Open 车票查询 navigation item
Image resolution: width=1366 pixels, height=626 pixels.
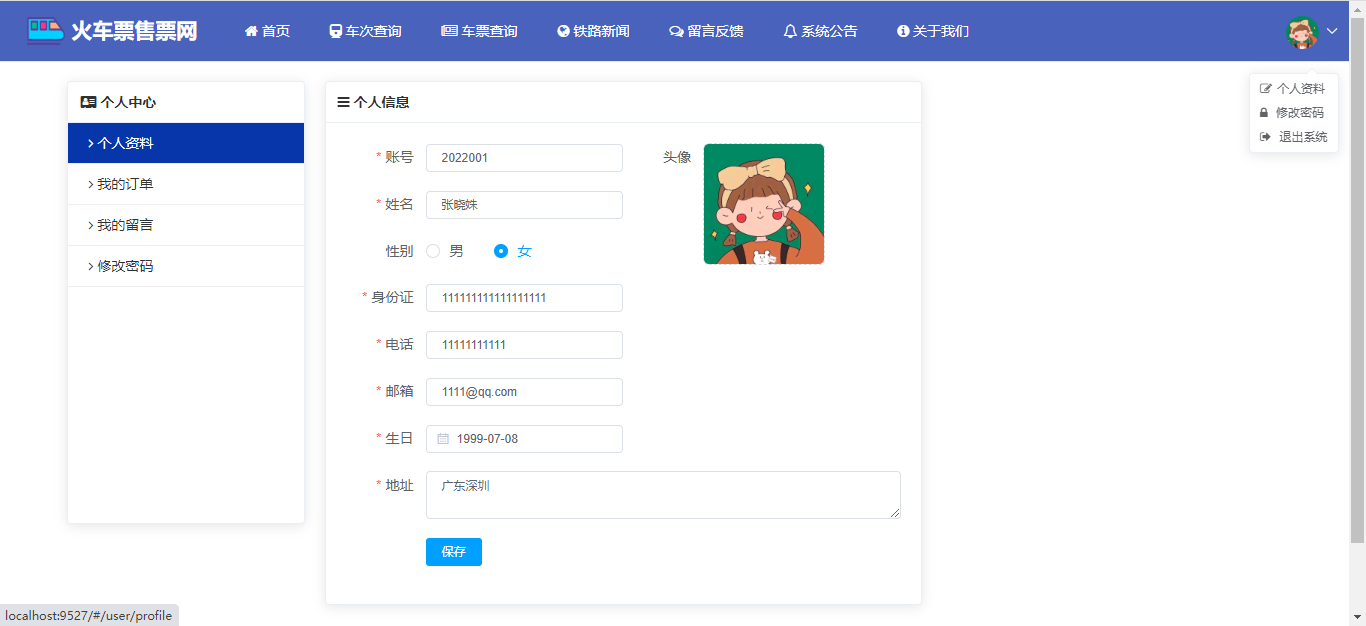(479, 31)
